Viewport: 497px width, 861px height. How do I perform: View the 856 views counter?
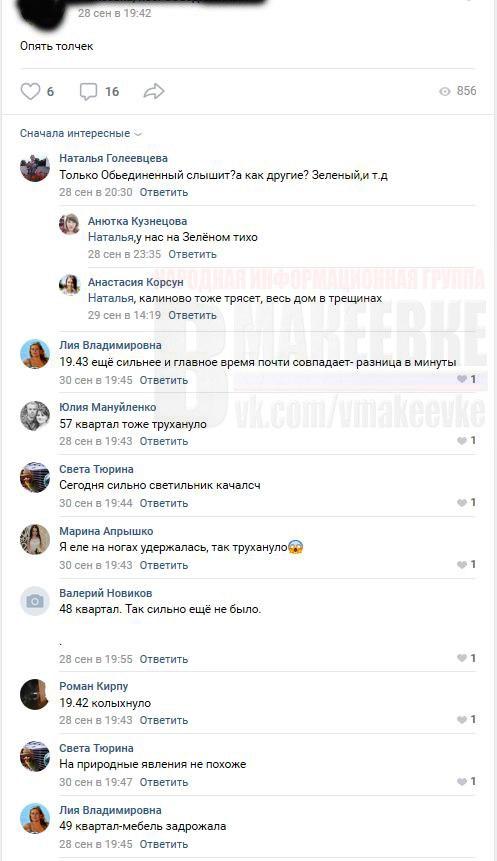(458, 91)
